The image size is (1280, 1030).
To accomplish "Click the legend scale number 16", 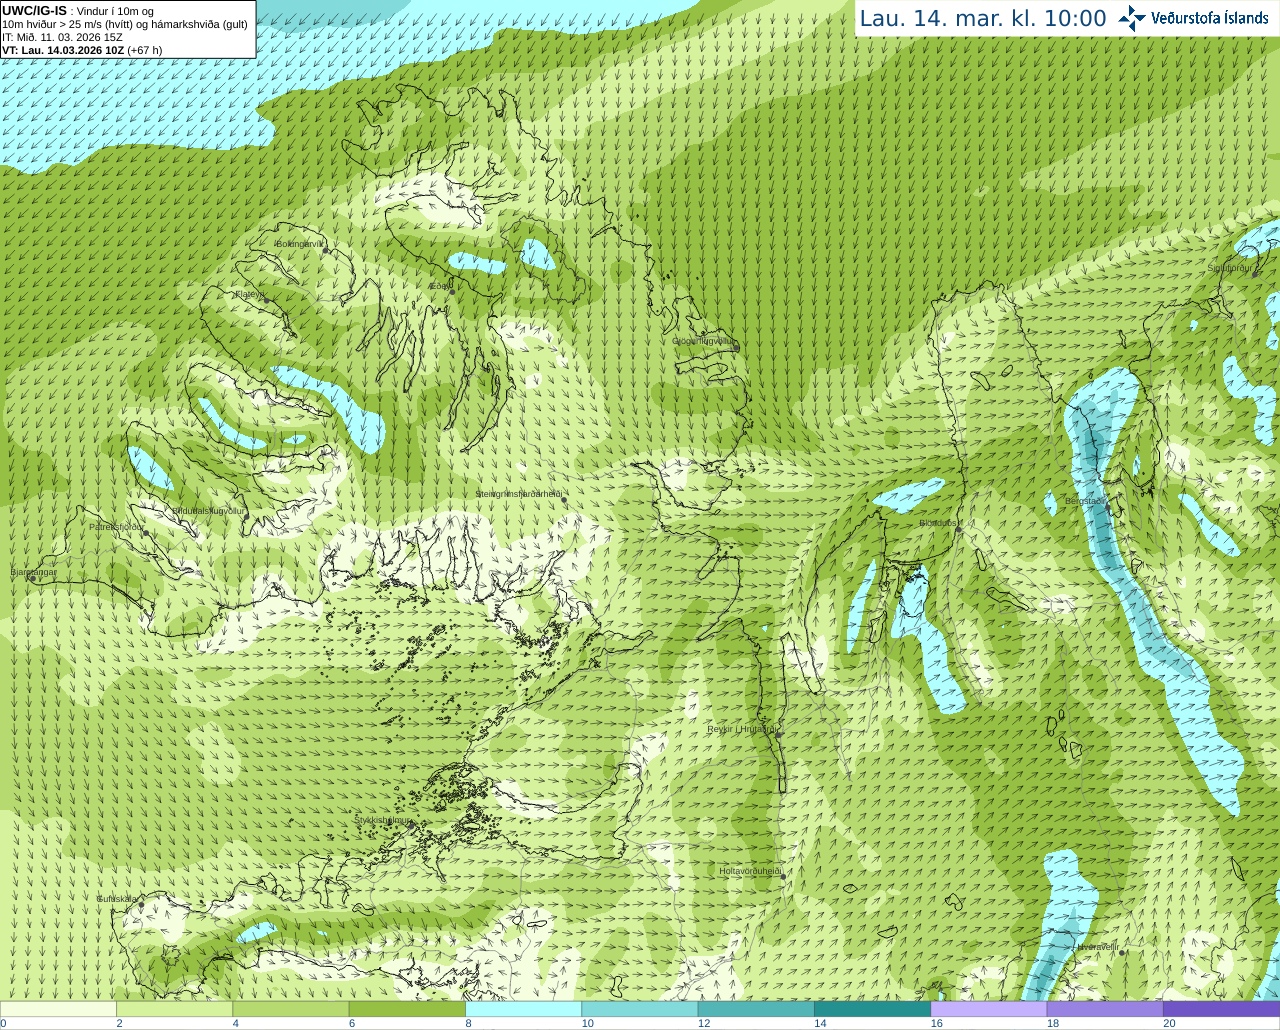I will [x=937, y=1023].
